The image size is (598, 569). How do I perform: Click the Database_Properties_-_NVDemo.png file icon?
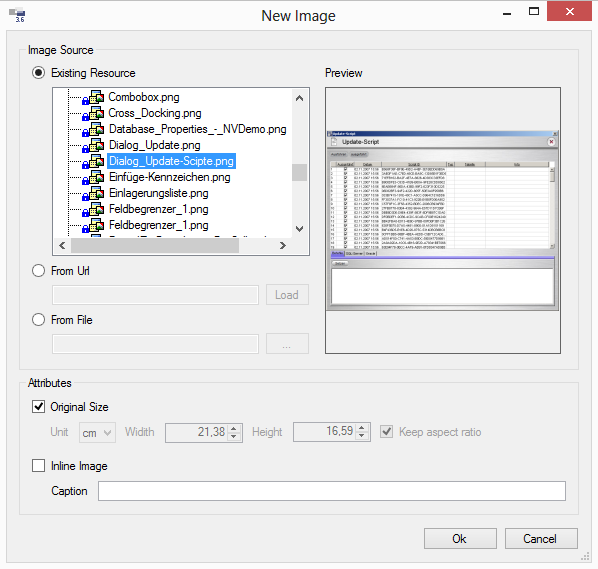click(x=93, y=130)
